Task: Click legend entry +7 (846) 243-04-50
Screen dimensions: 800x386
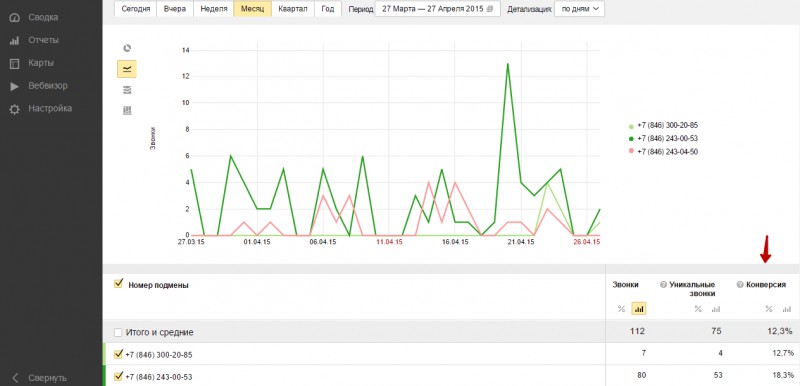Action: tap(663, 151)
